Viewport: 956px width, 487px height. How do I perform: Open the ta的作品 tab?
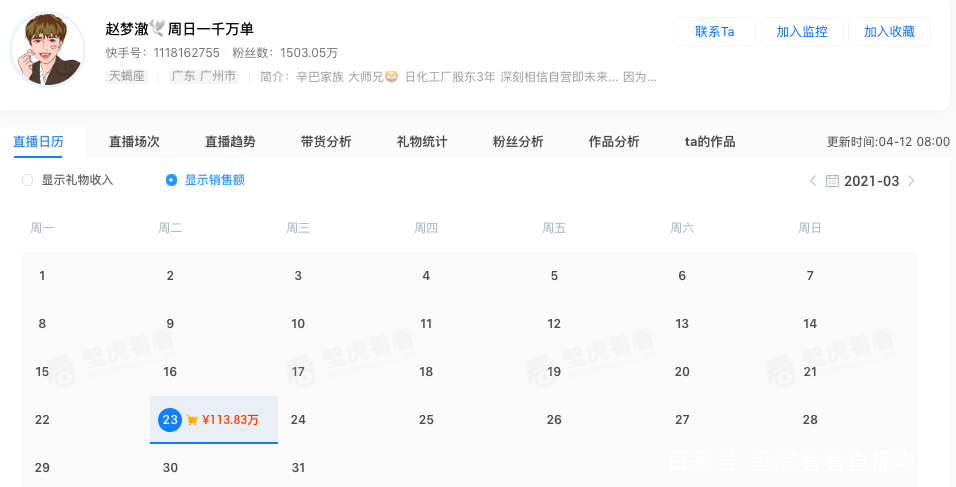710,142
